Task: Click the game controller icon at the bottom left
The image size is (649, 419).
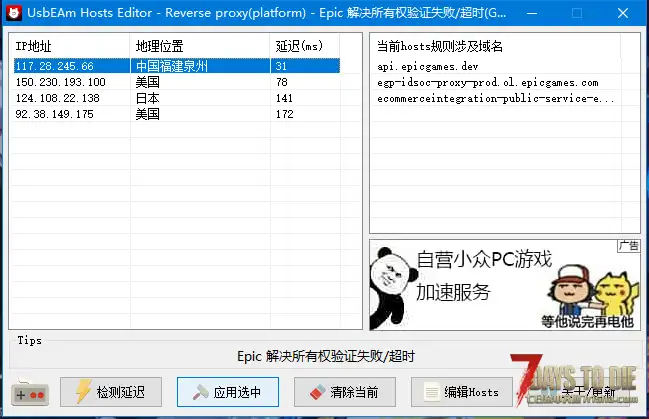Action: (x=30, y=393)
